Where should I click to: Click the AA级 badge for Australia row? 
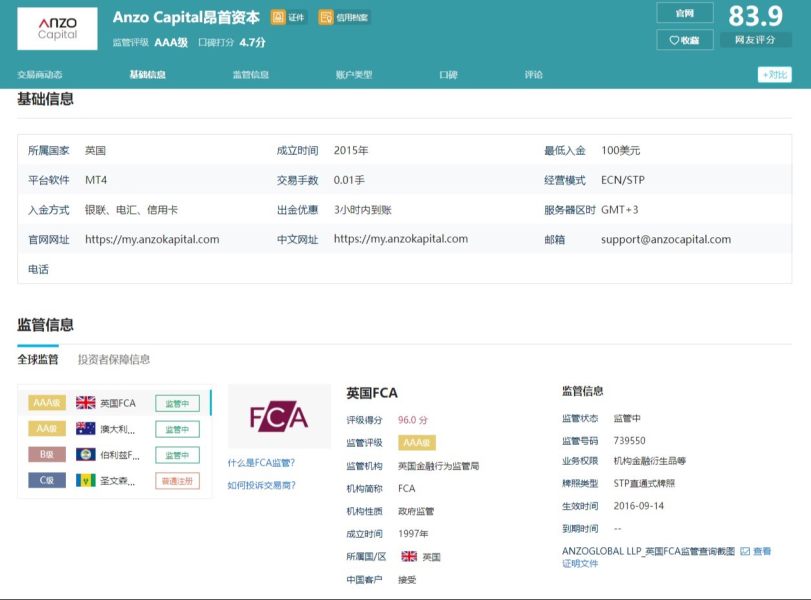(x=47, y=428)
